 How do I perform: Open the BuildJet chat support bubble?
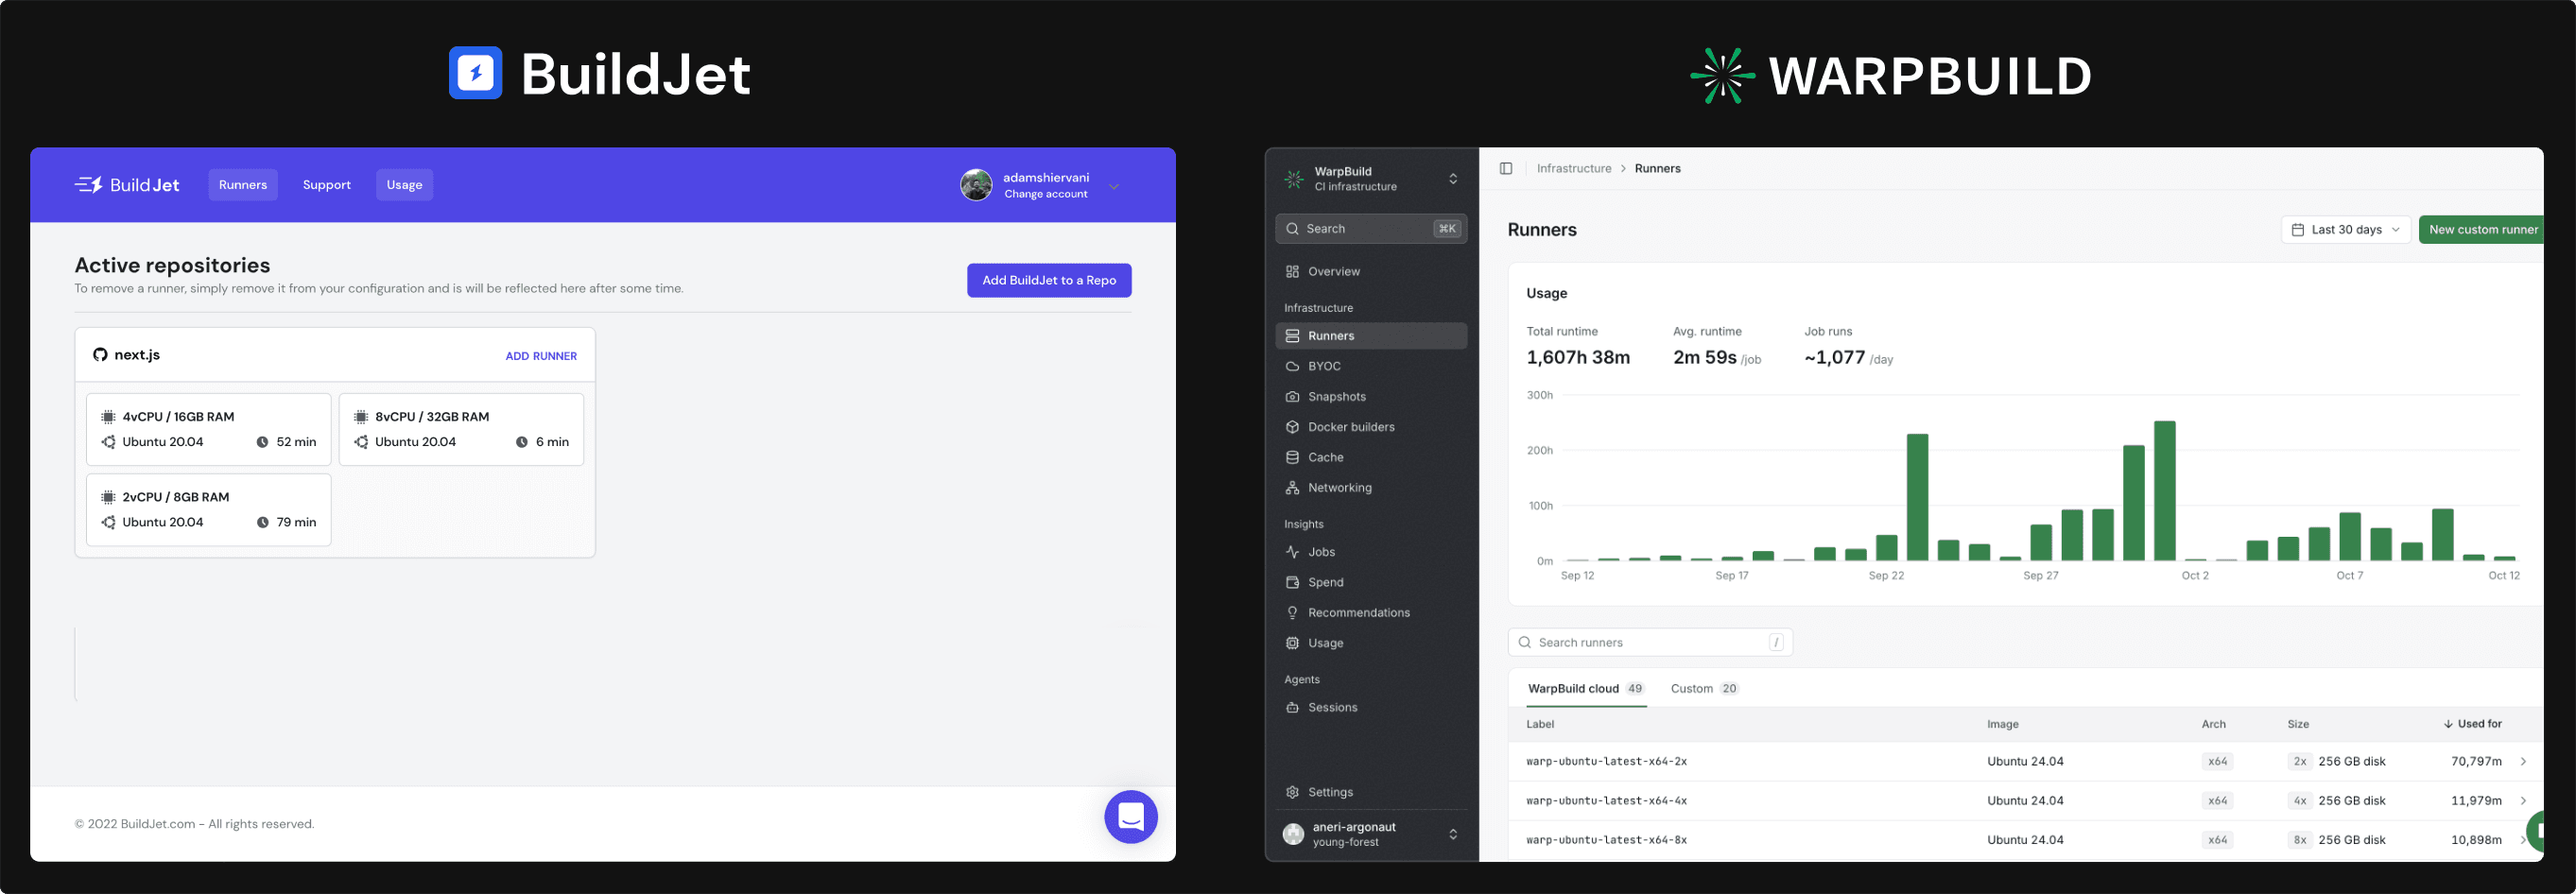point(1131,817)
